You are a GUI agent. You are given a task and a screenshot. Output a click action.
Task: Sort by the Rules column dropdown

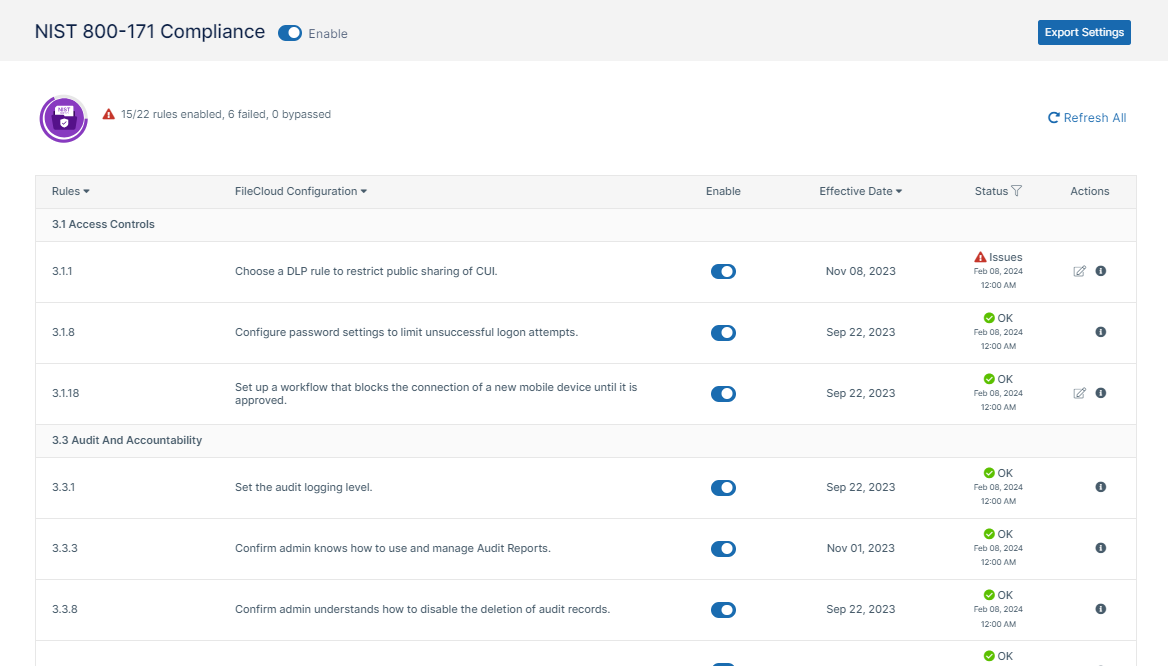tap(71, 191)
